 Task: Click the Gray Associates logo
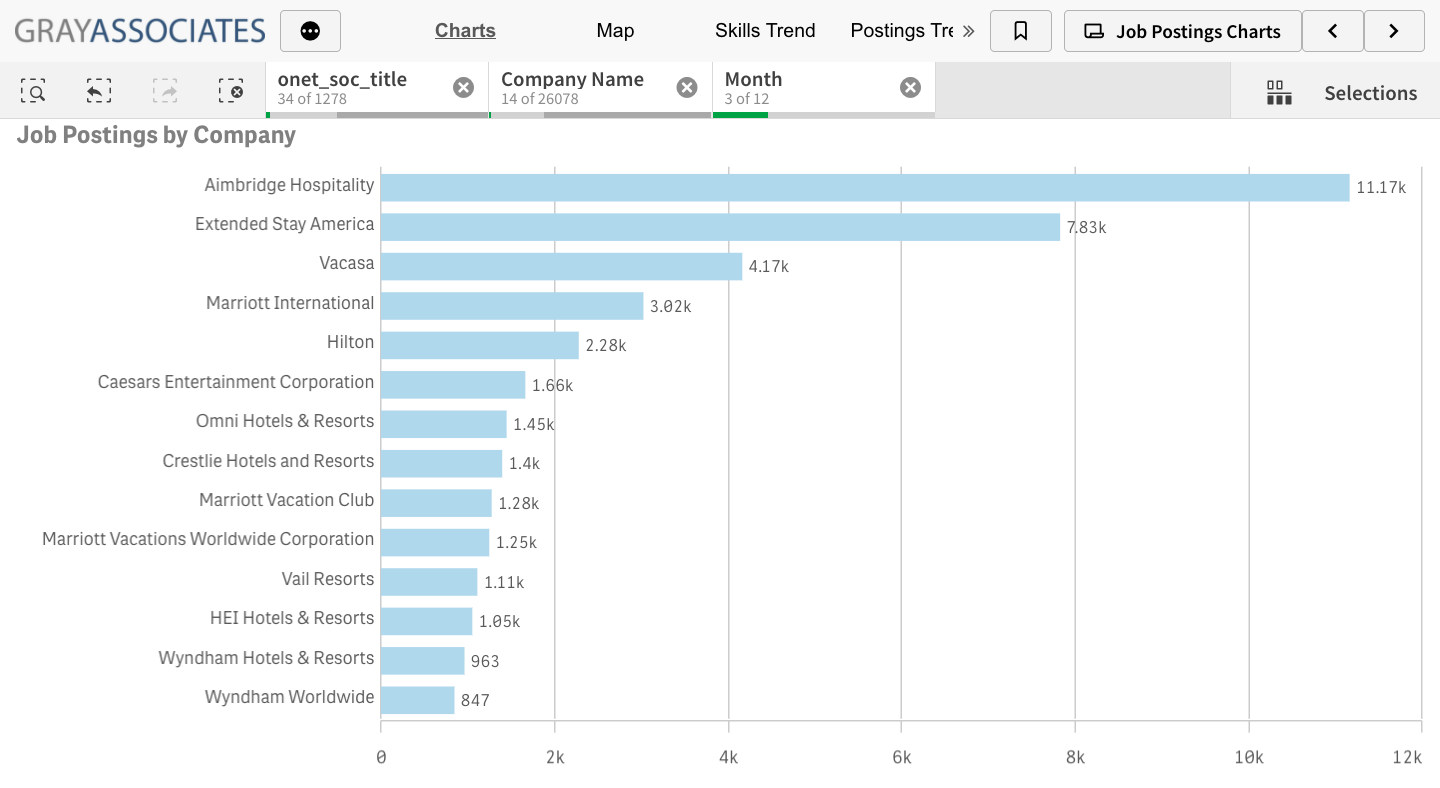[x=140, y=31]
